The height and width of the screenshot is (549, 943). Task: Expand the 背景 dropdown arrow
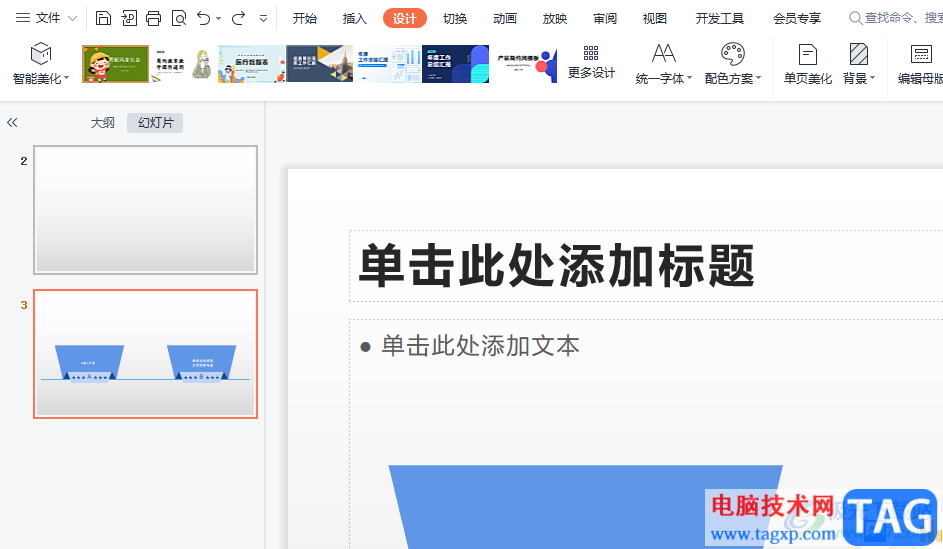point(873,78)
